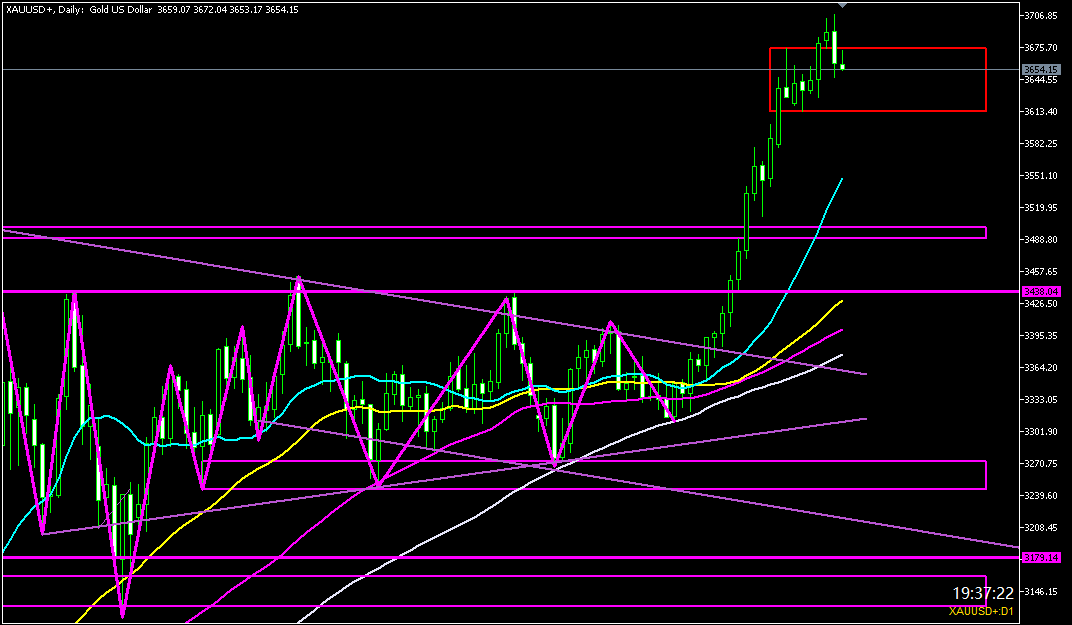
Task: Select the latest small candle at current price
Action: (x=843, y=67)
